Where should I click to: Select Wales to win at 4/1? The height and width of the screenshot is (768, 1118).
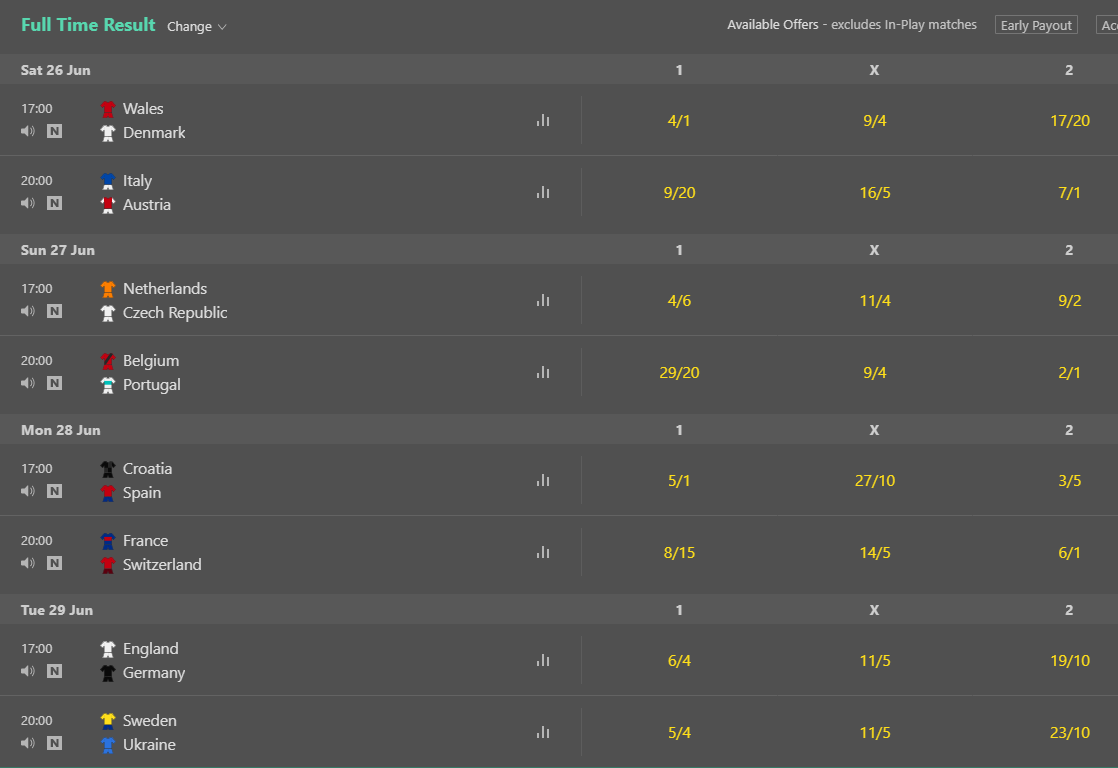[x=679, y=120]
